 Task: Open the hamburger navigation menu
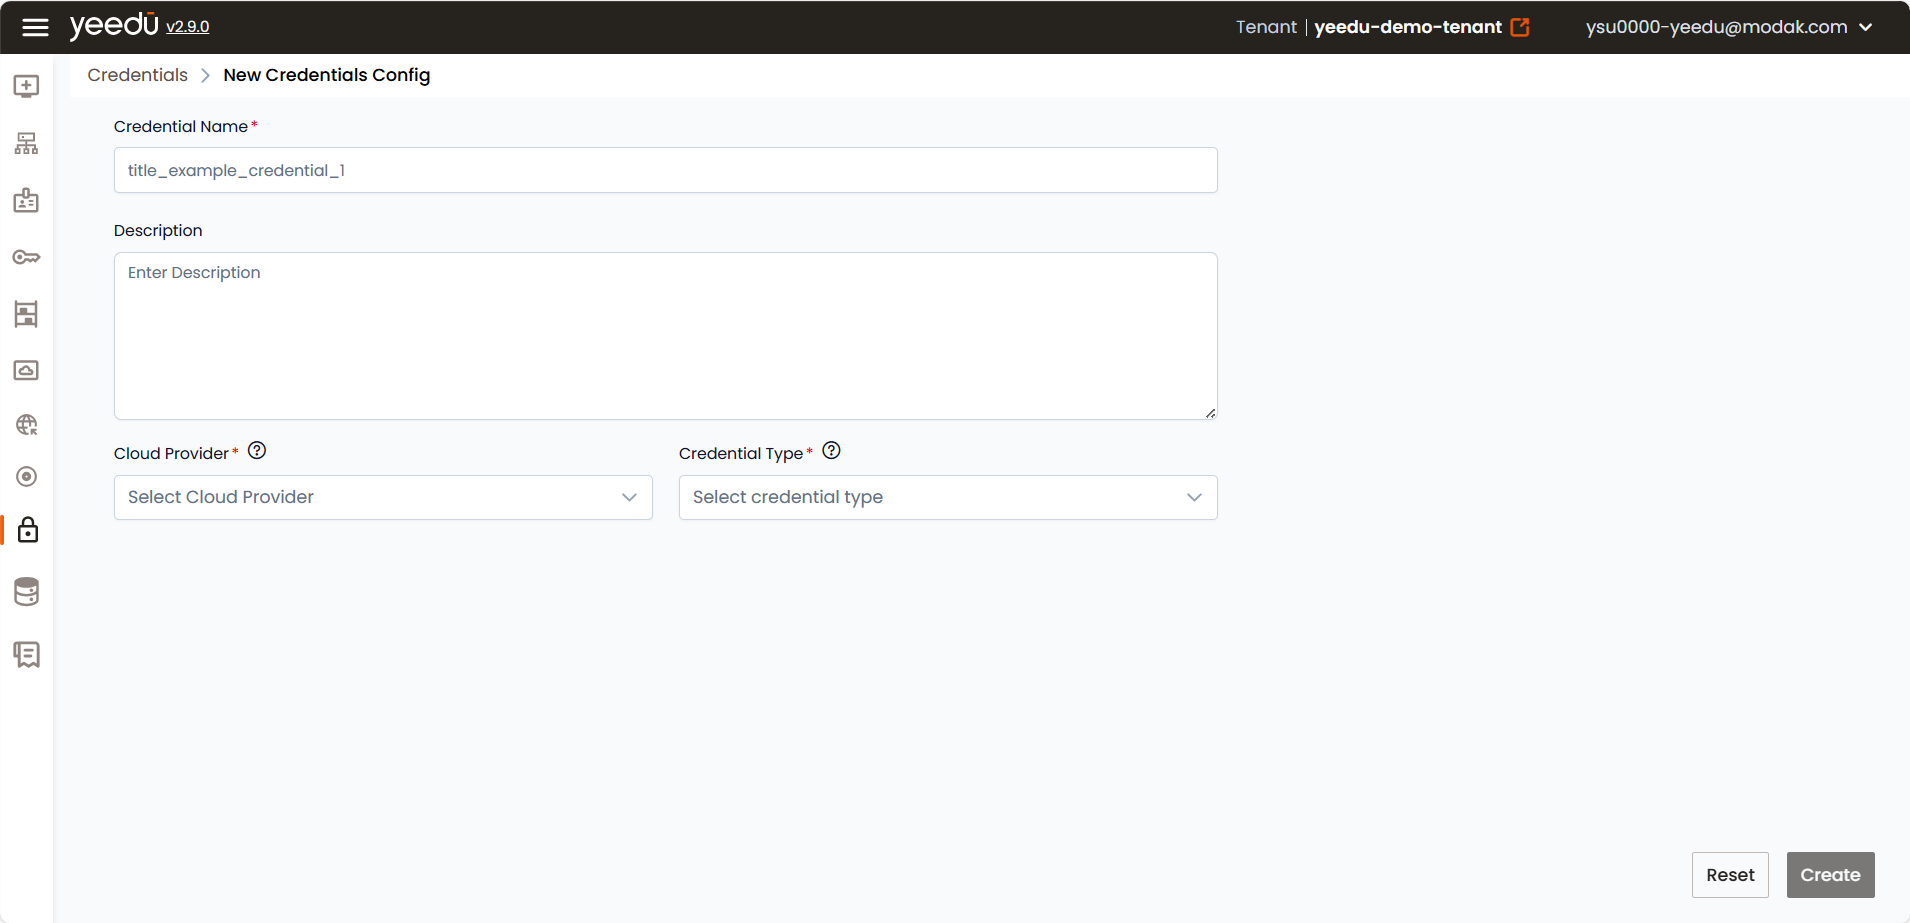(35, 27)
